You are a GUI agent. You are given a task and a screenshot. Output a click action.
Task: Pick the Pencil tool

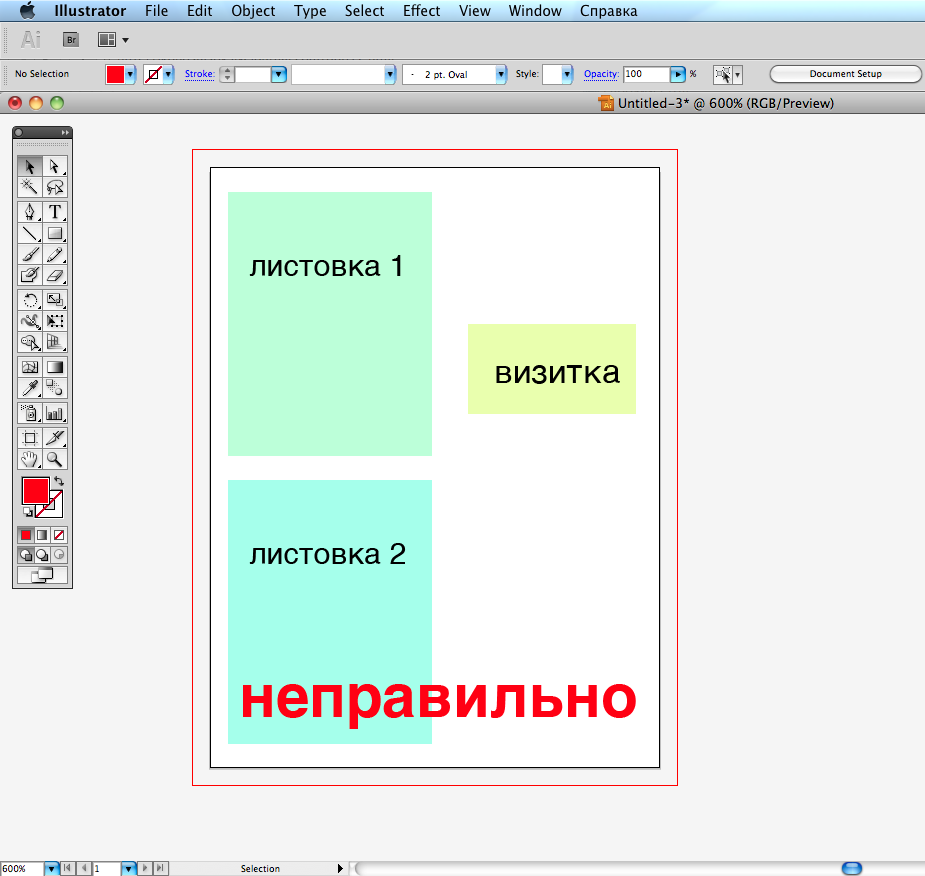[55, 254]
